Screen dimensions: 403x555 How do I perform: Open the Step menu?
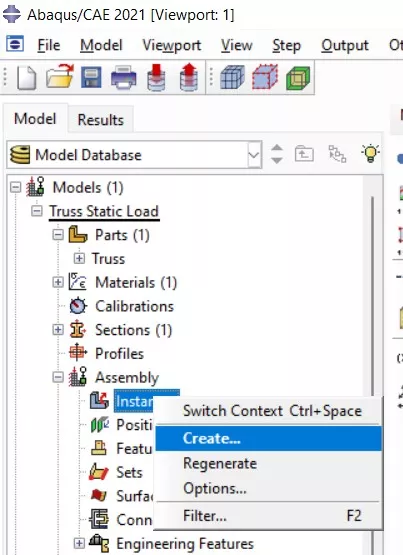click(x=287, y=46)
